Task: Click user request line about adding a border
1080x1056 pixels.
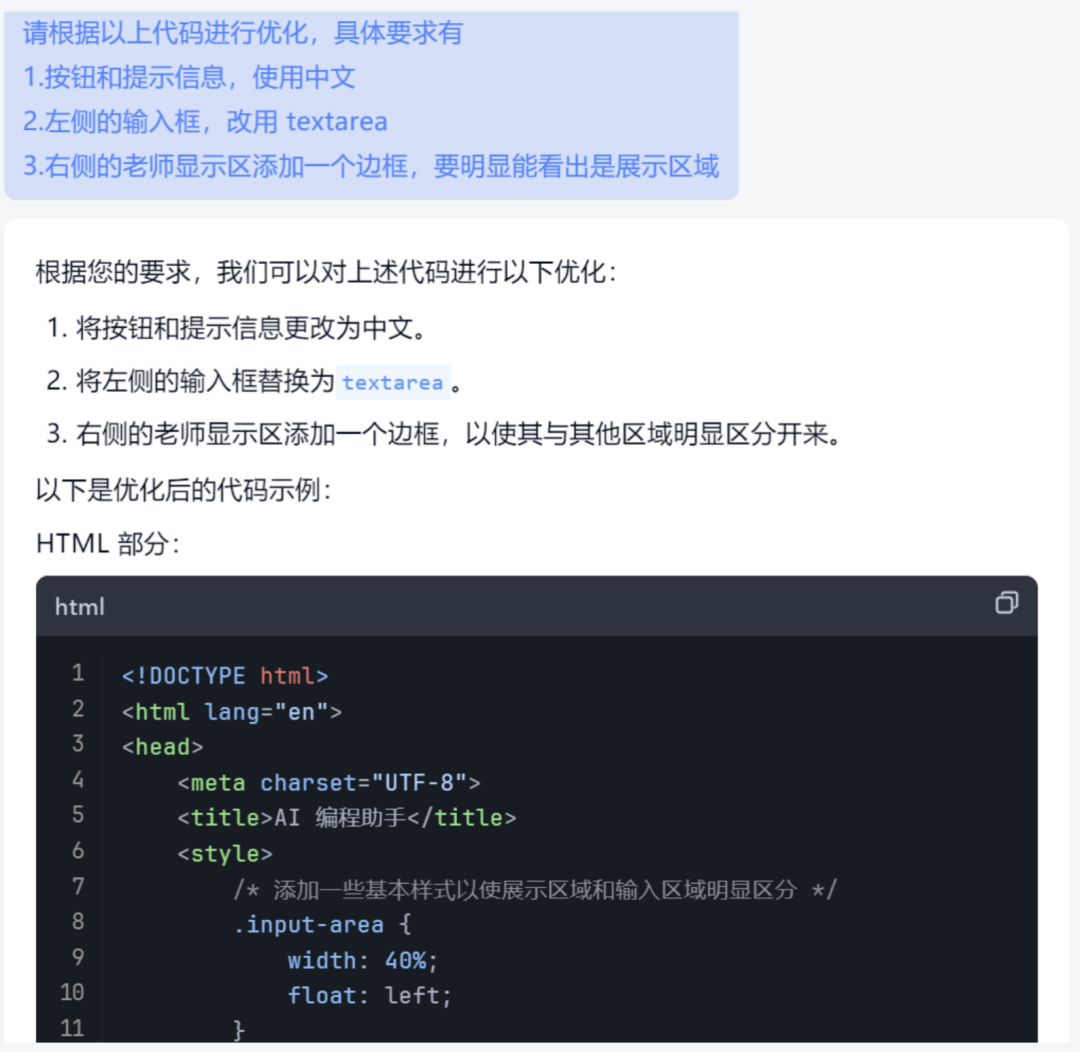Action: pos(371,166)
